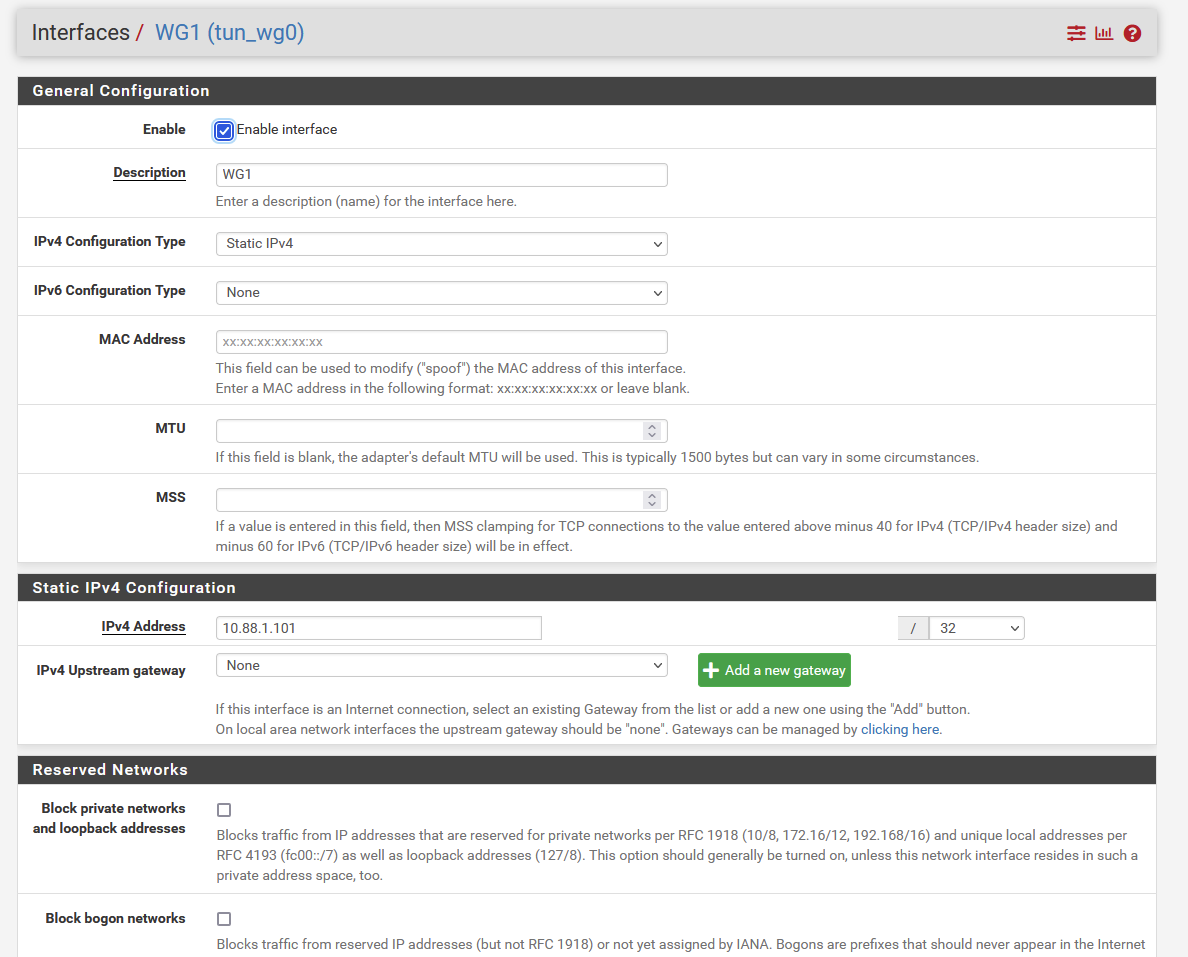Viewport: 1188px width, 957px height.
Task: Click the IPv4 Address input field
Action: point(378,628)
